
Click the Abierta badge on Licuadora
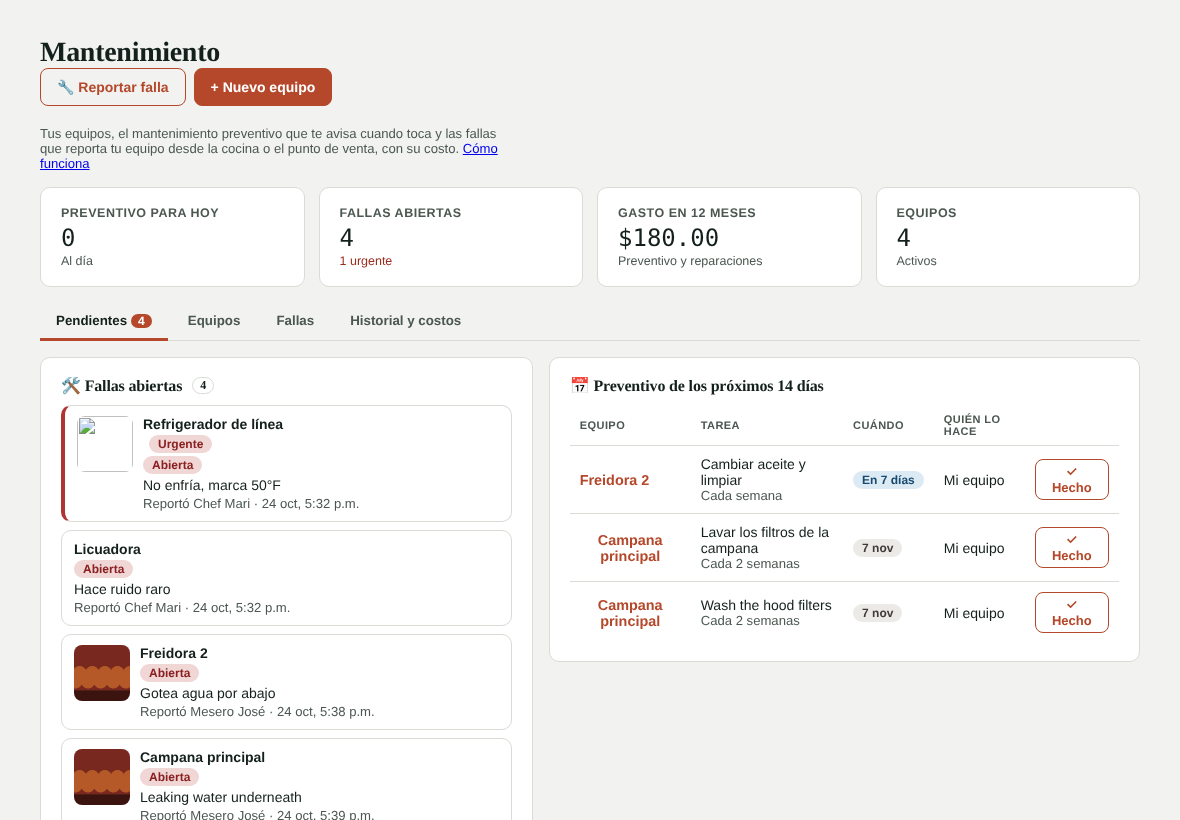[x=104, y=569]
